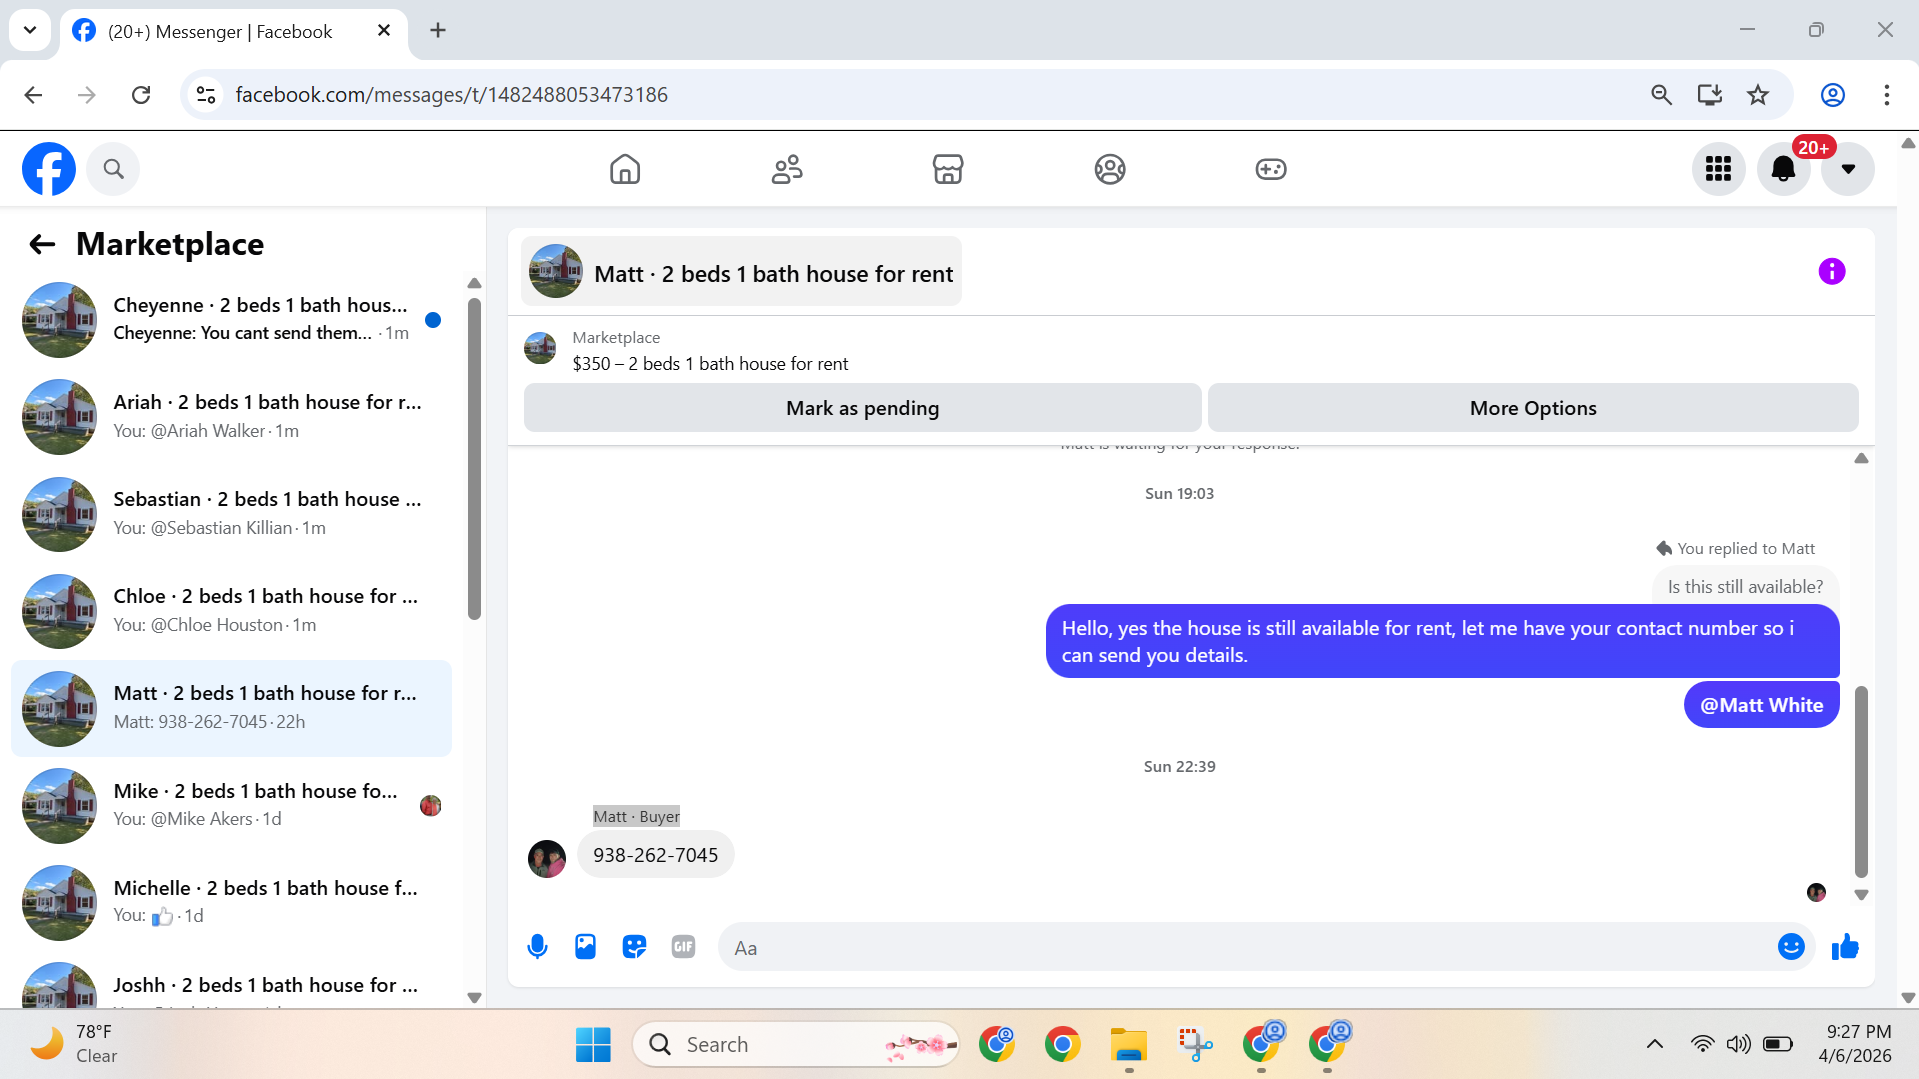The width and height of the screenshot is (1919, 1079).
Task: Click the address bar URL
Action: (x=451, y=95)
